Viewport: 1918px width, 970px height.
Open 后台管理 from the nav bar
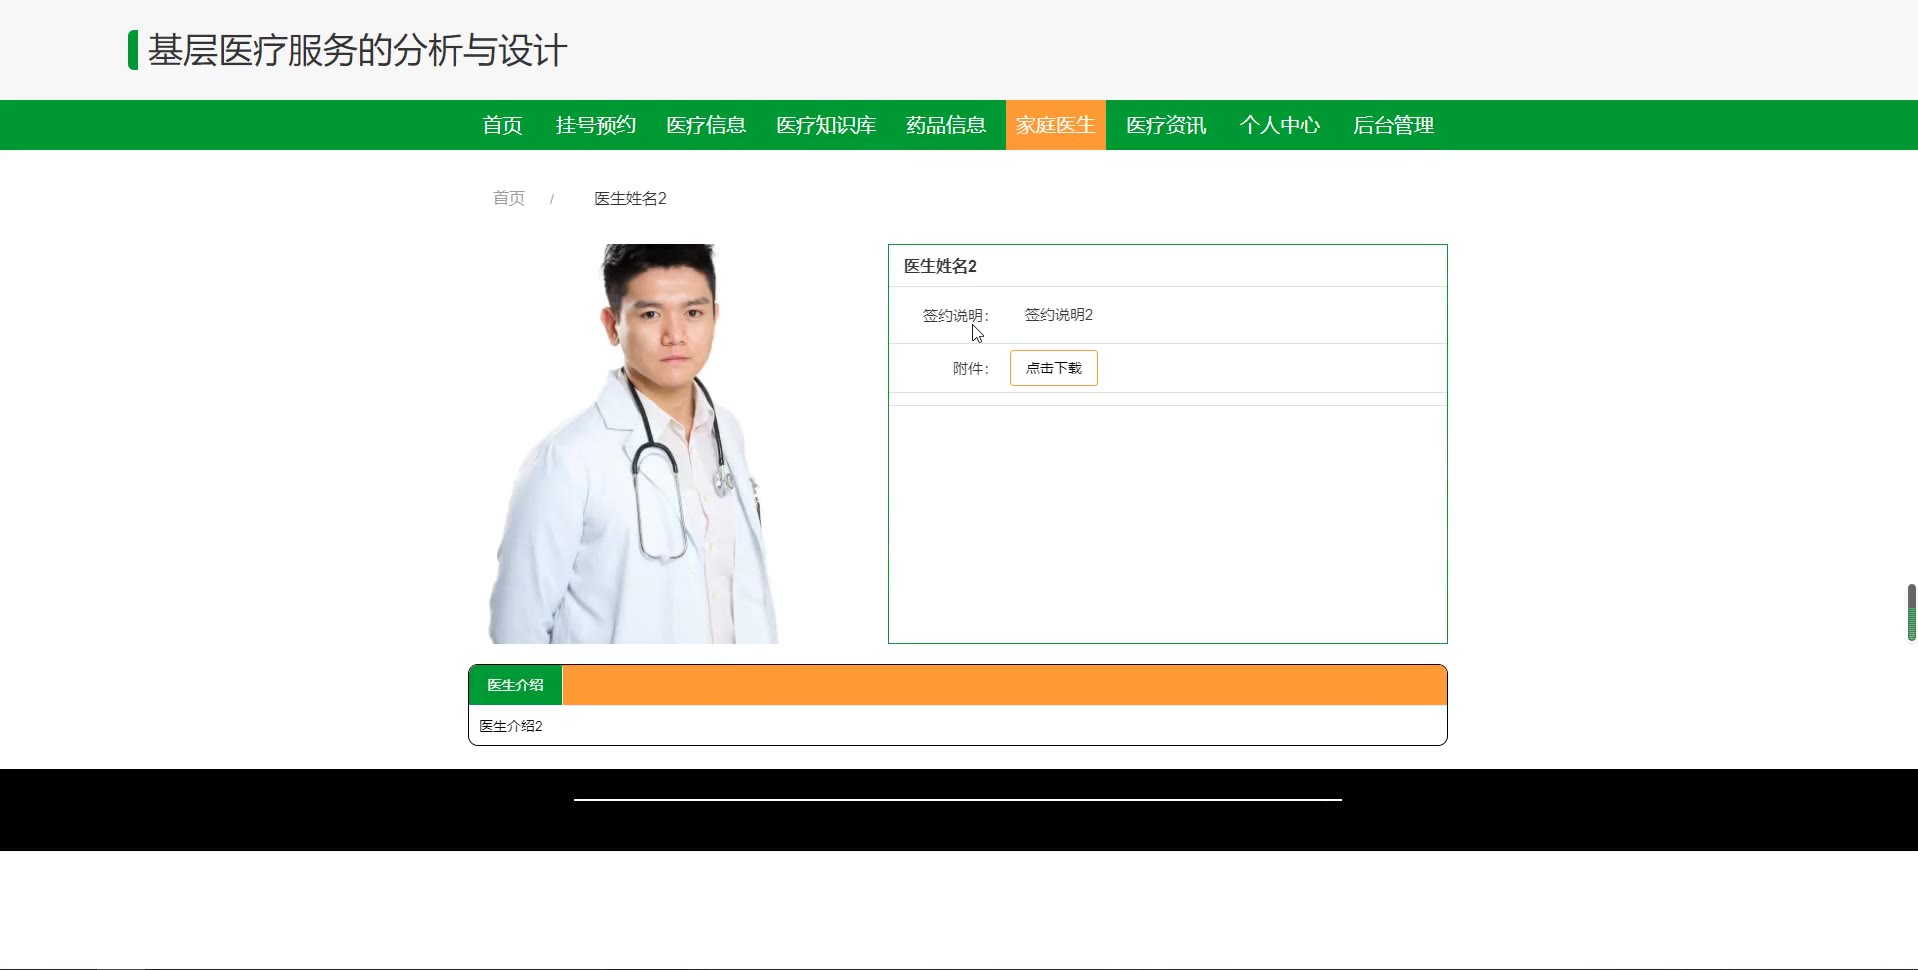tap(1393, 125)
